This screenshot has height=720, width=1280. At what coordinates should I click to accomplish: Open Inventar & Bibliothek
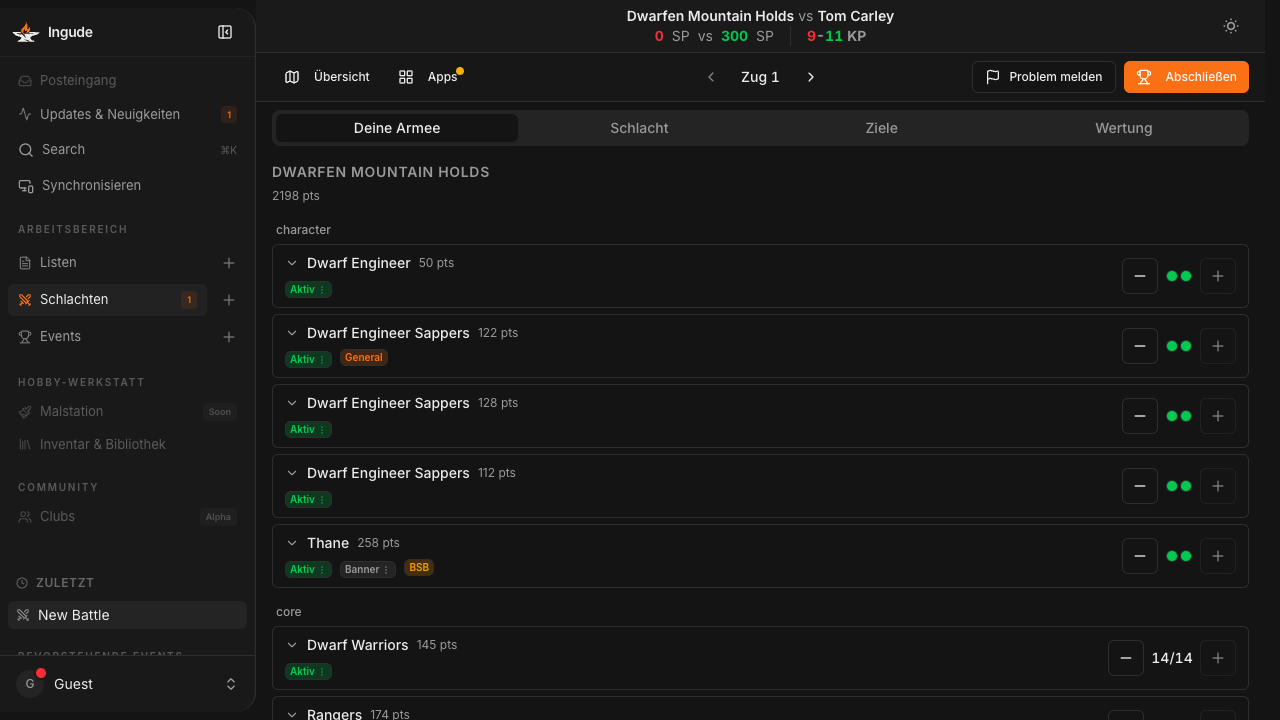click(x=127, y=444)
